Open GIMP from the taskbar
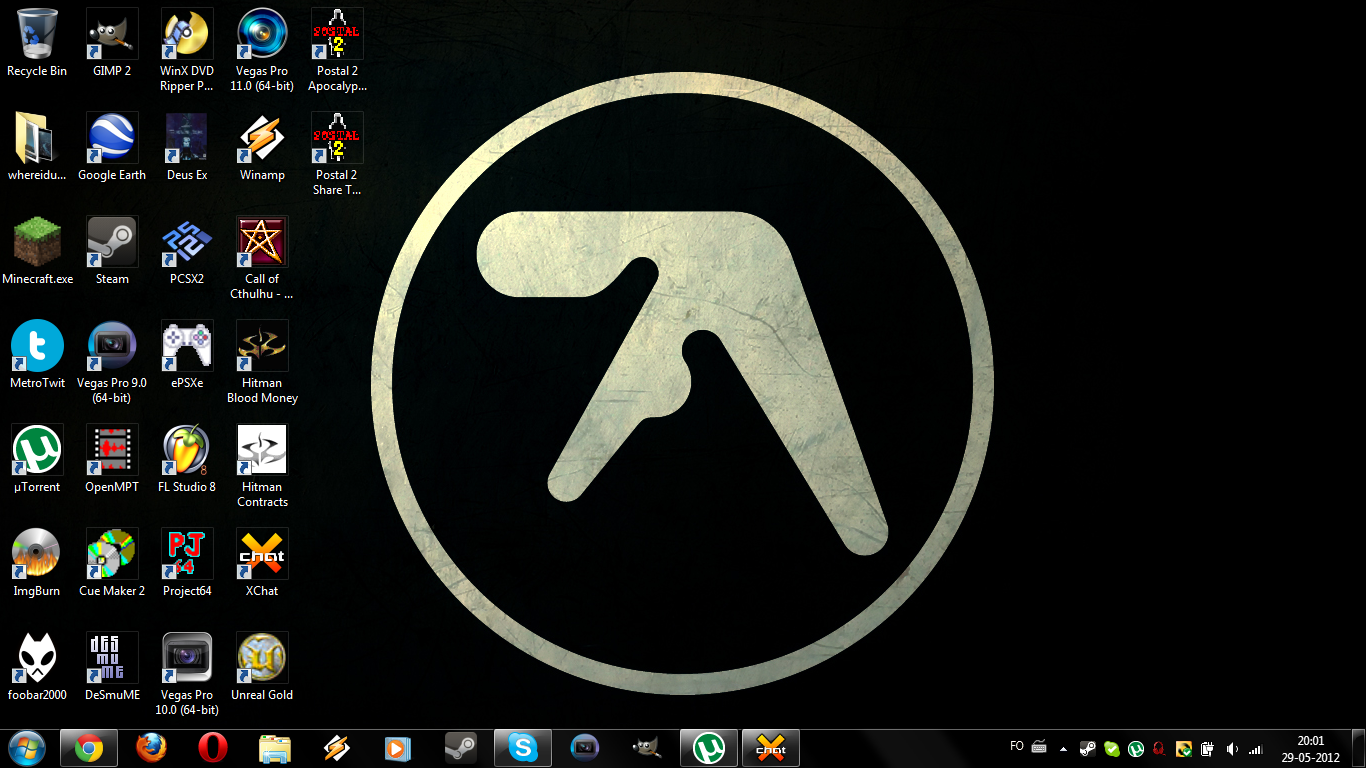Image resolution: width=1366 pixels, height=768 pixels. click(x=647, y=748)
